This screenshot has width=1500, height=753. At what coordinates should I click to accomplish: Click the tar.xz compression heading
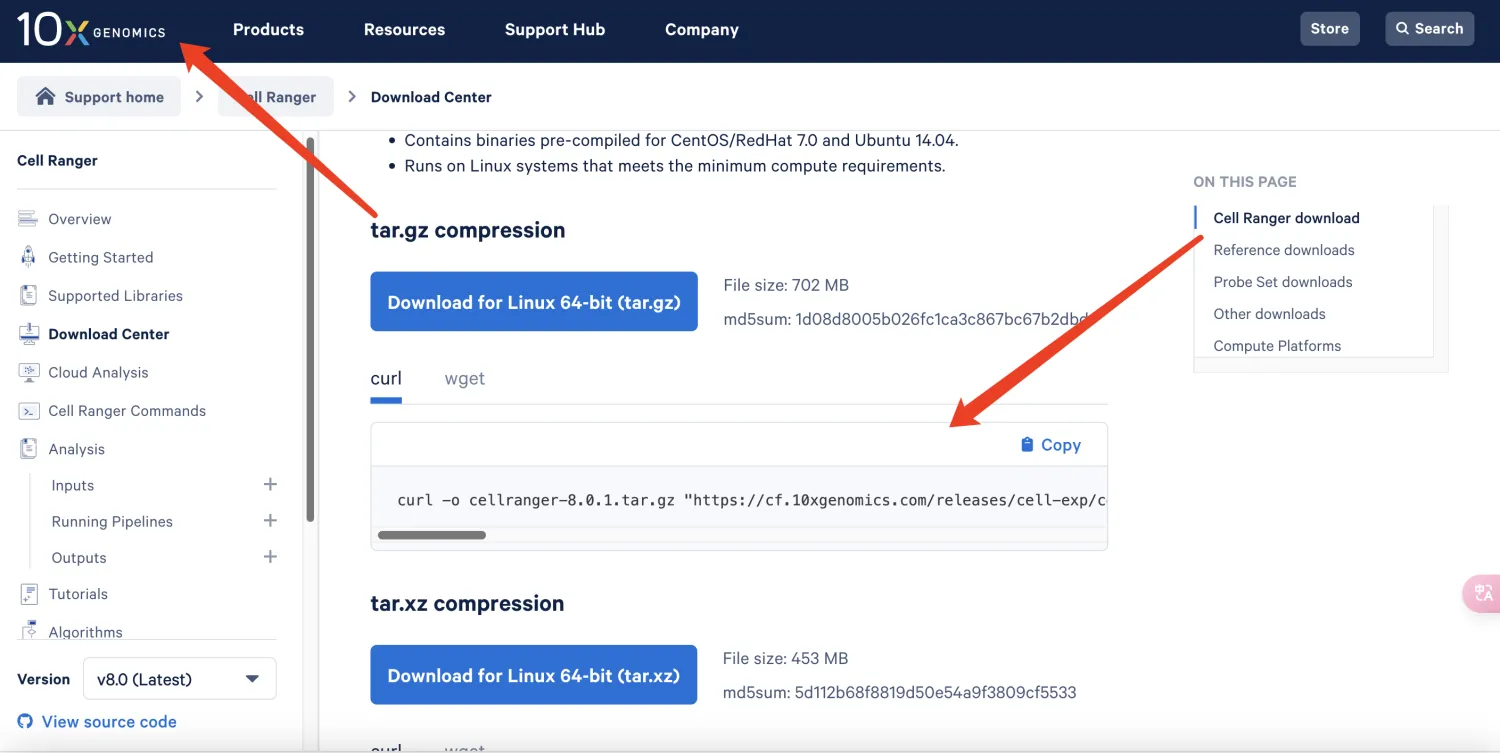coord(467,603)
